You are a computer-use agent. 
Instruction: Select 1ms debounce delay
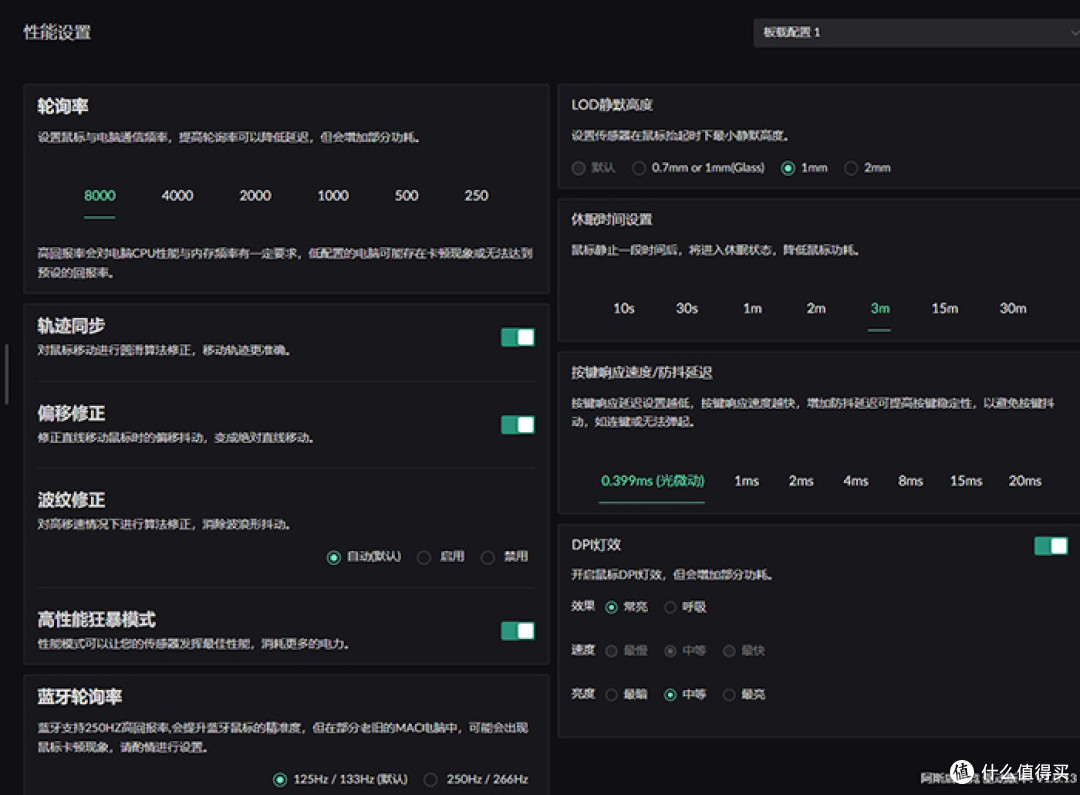[x=747, y=481]
